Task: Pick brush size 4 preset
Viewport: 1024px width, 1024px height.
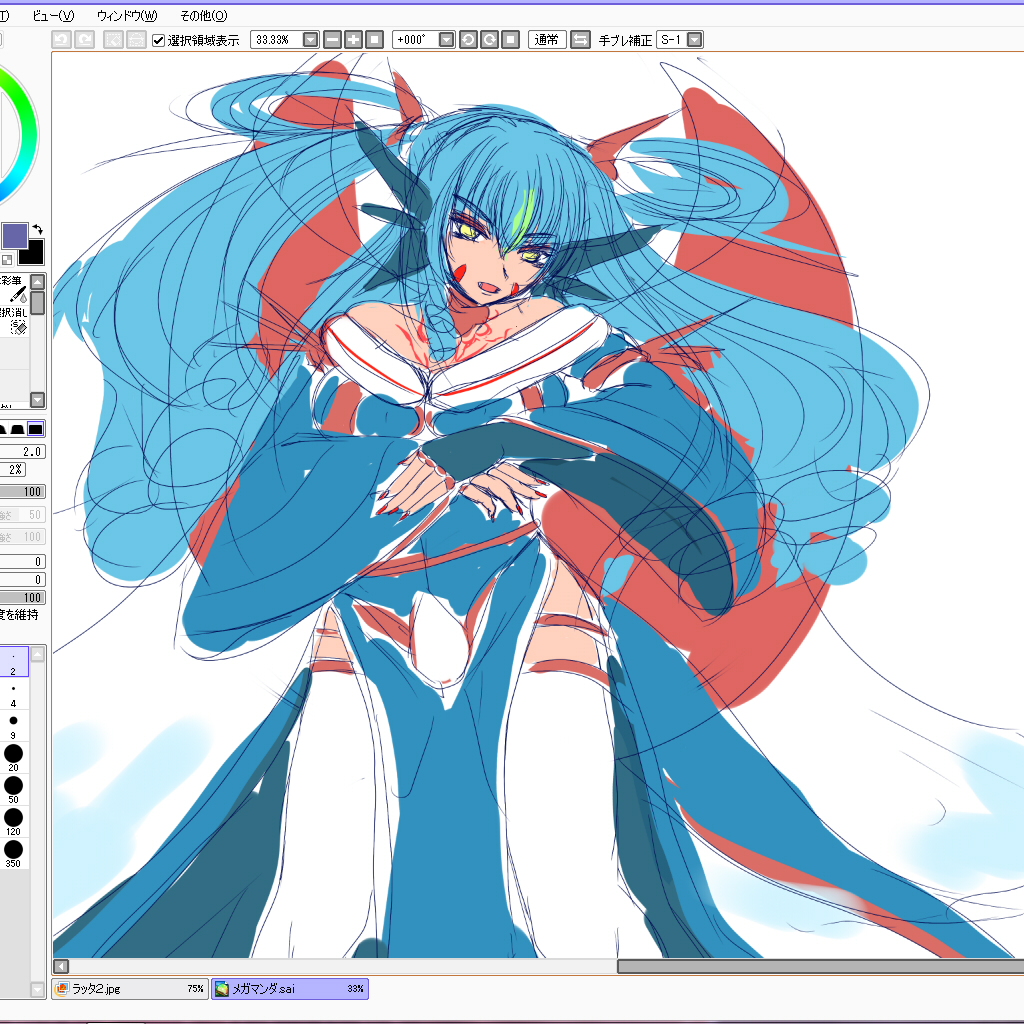Action: [x=13, y=694]
